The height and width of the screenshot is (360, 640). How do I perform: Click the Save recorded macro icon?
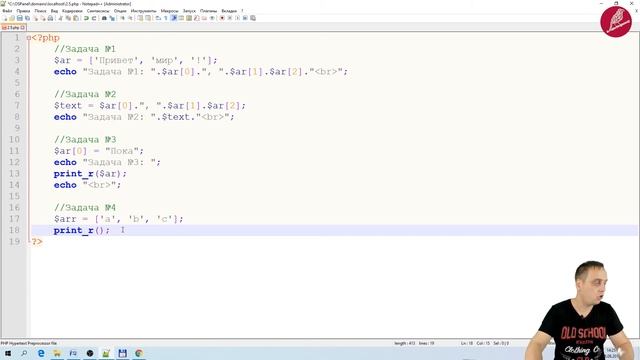[x=253, y=18]
